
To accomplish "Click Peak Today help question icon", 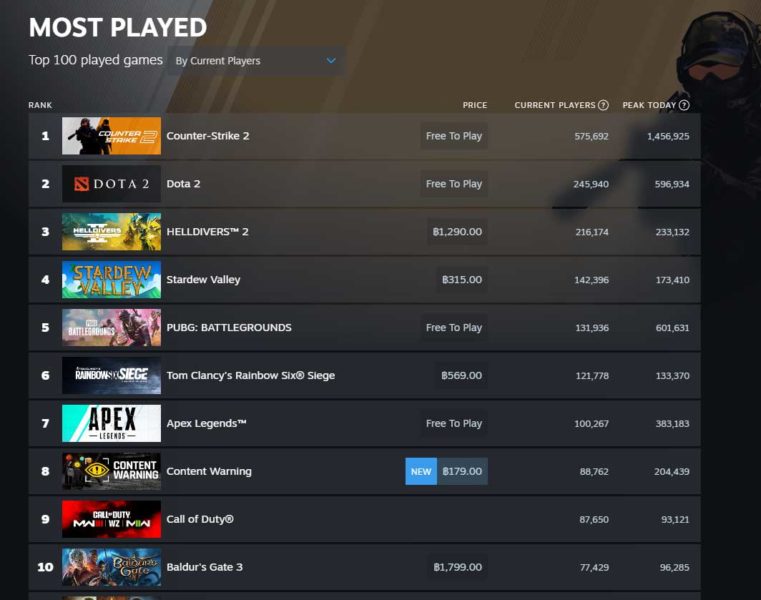I will click(x=683, y=105).
